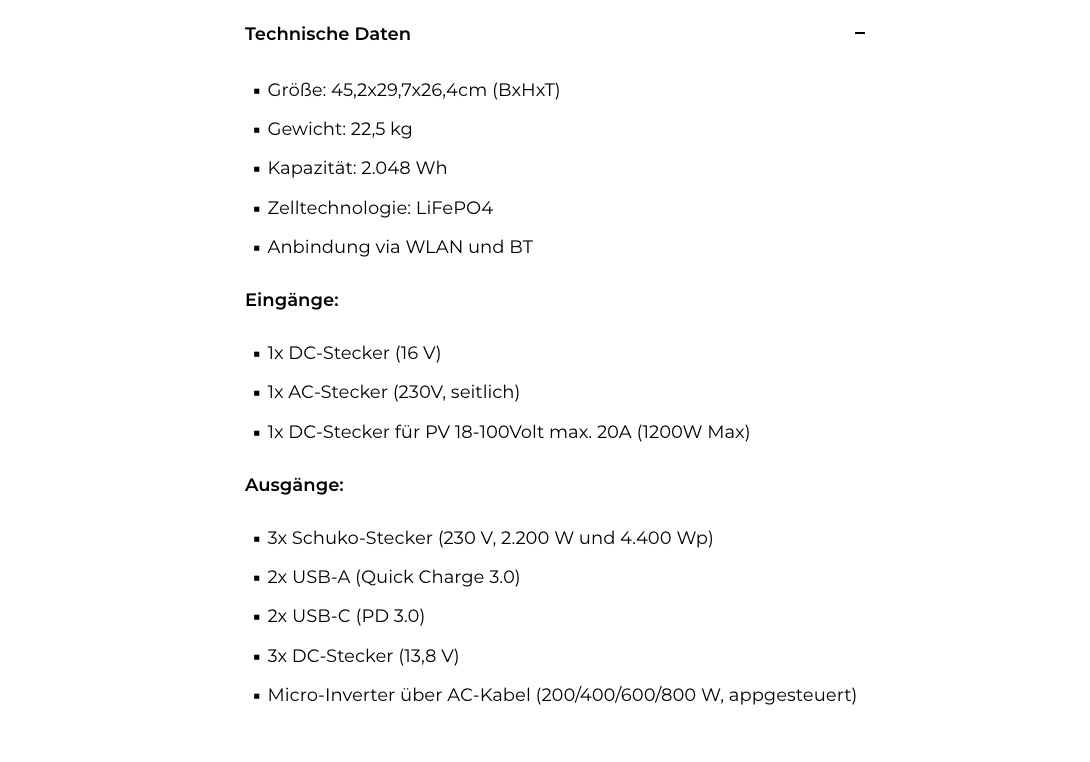Click the AC-Stecker (230V, seitlich) item

(x=393, y=392)
